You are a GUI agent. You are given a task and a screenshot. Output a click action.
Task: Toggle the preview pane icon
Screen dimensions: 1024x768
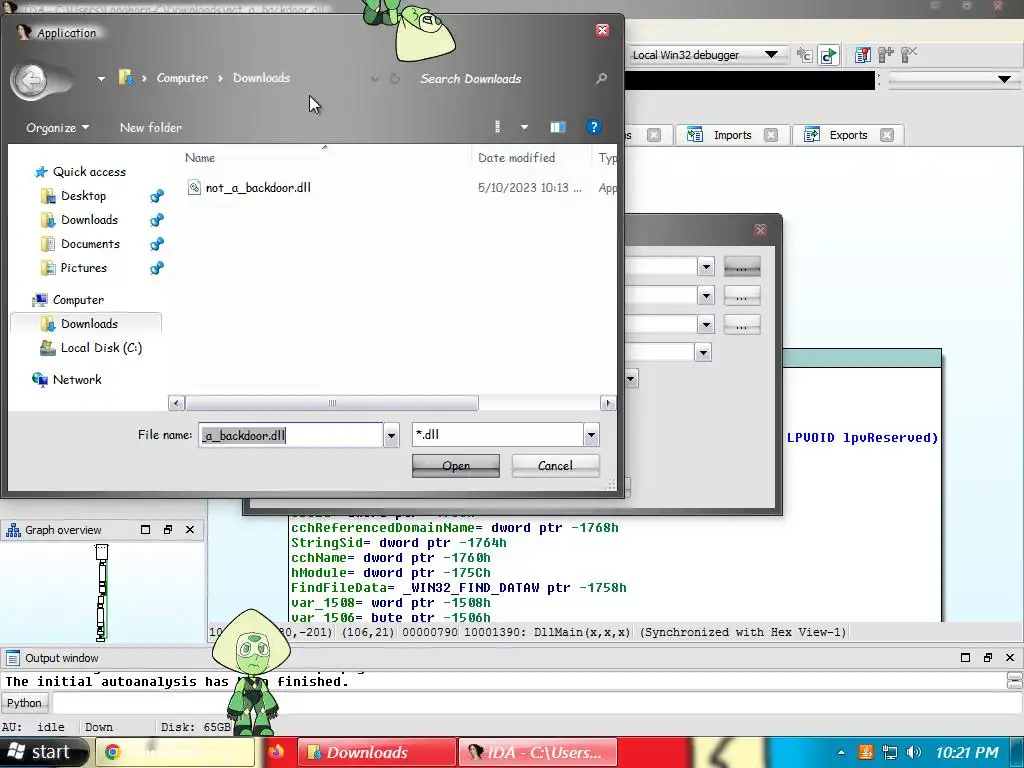pos(557,127)
